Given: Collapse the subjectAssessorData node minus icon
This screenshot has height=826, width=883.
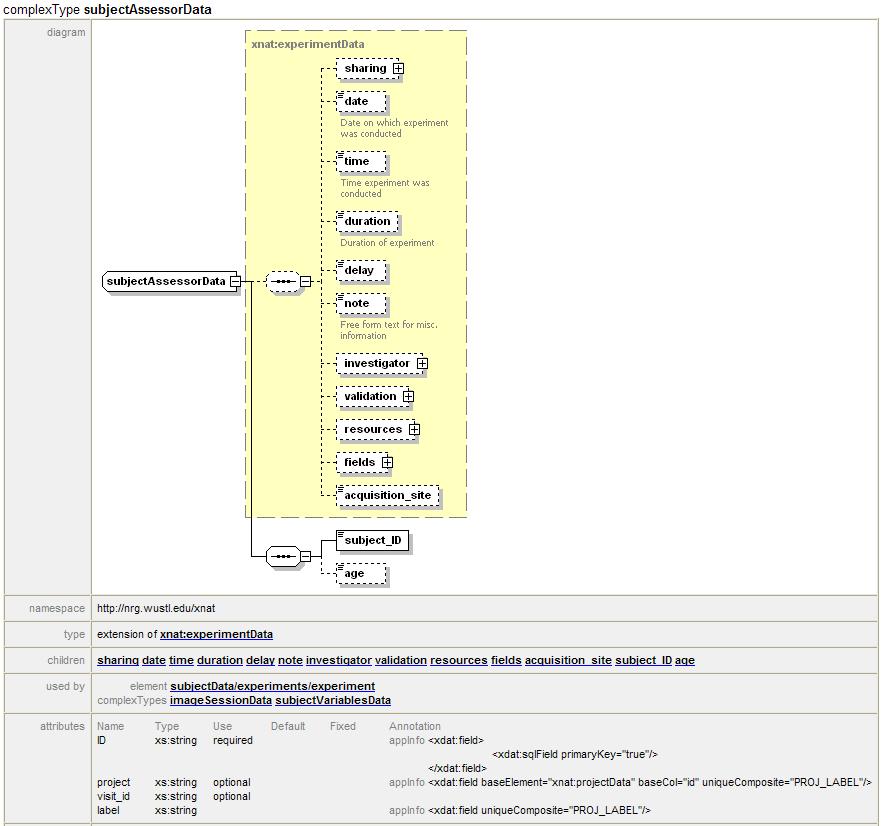Looking at the screenshot, I should (x=235, y=282).
